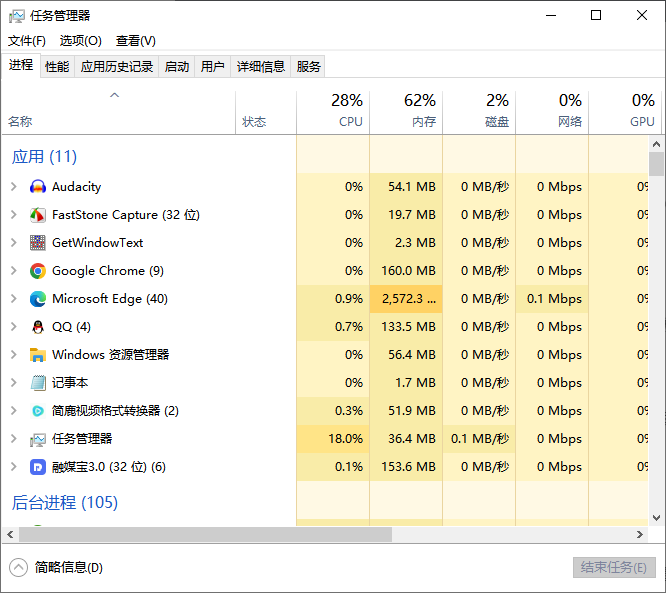The width and height of the screenshot is (666, 593).
Task: Open the 文件(F) menu
Action: tap(27, 41)
